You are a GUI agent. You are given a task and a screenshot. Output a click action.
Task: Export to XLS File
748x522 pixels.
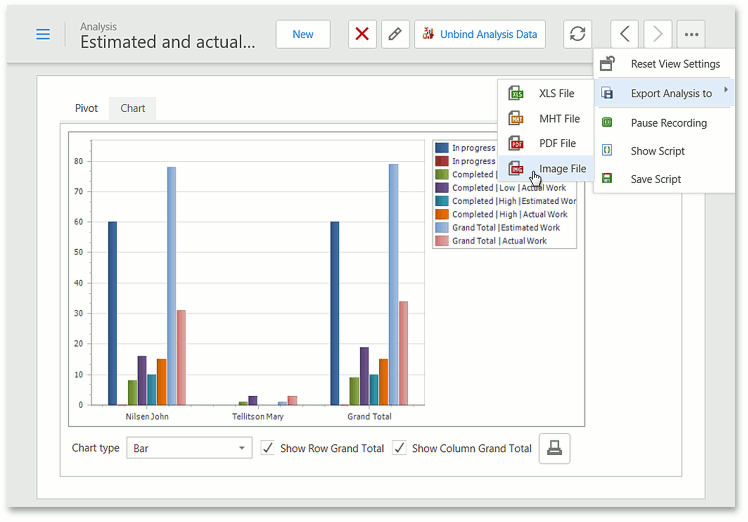click(545, 93)
